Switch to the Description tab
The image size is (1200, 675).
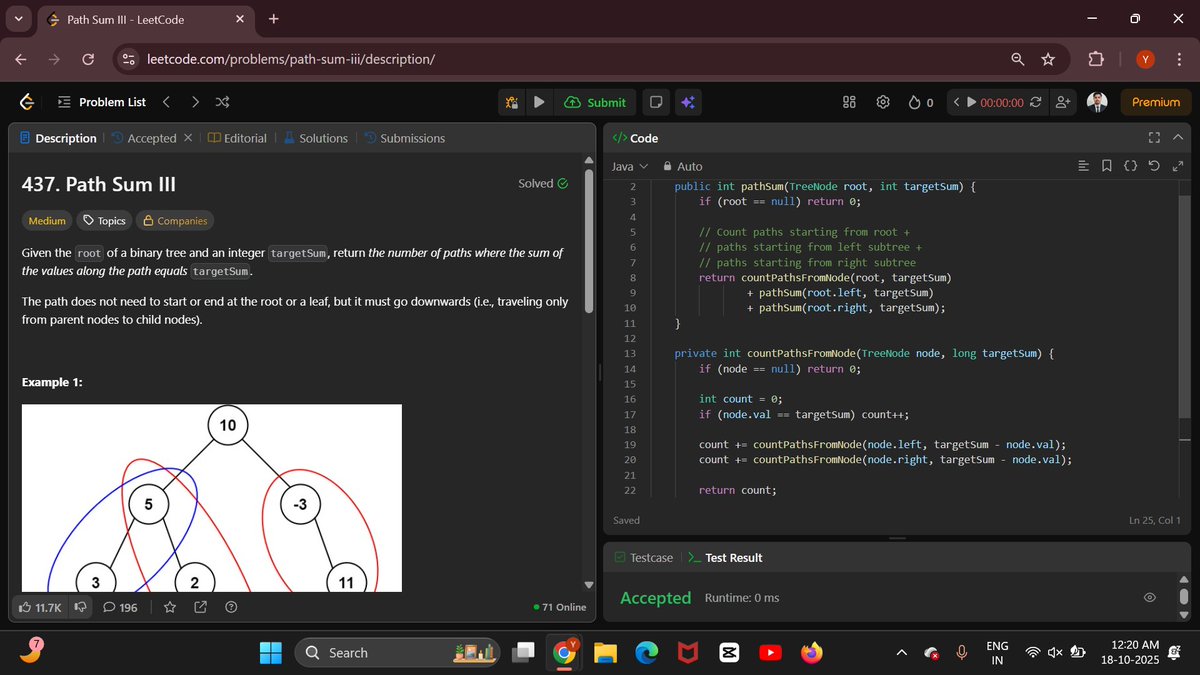[58, 138]
